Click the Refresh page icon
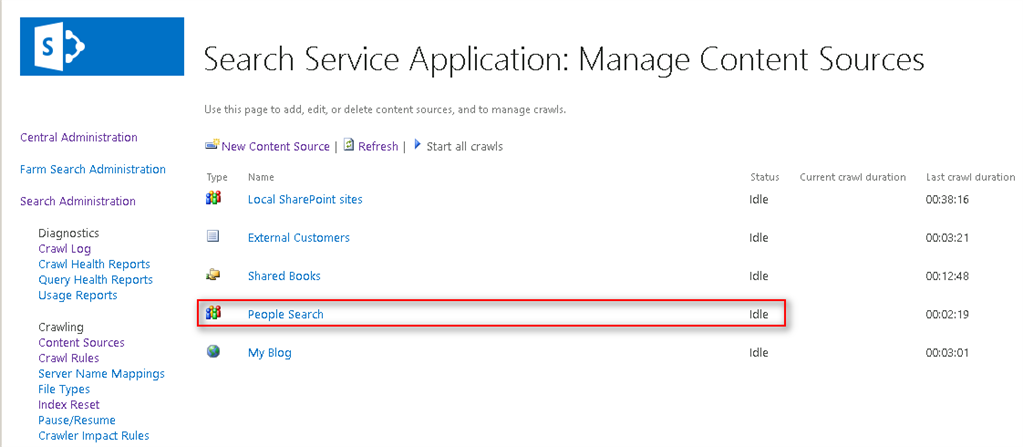Screen dimensions: 1023x447 pos(349,145)
